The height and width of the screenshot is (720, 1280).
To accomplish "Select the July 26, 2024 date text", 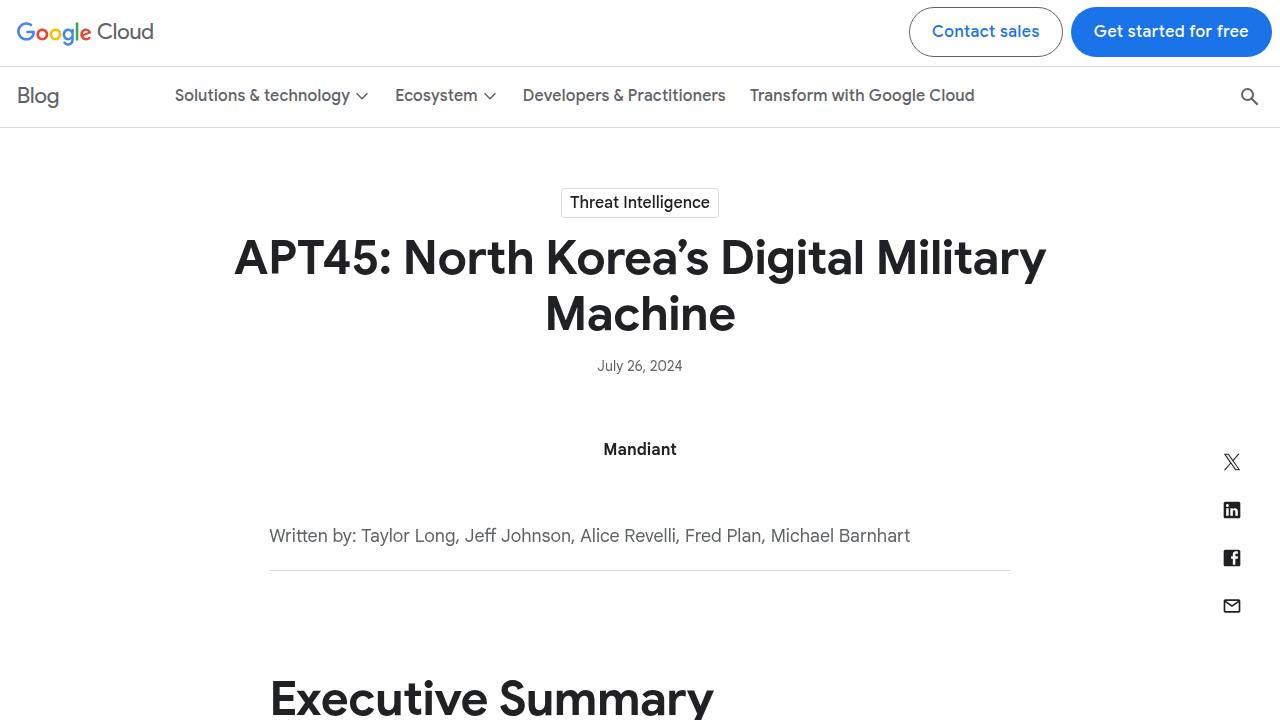I will click(640, 366).
